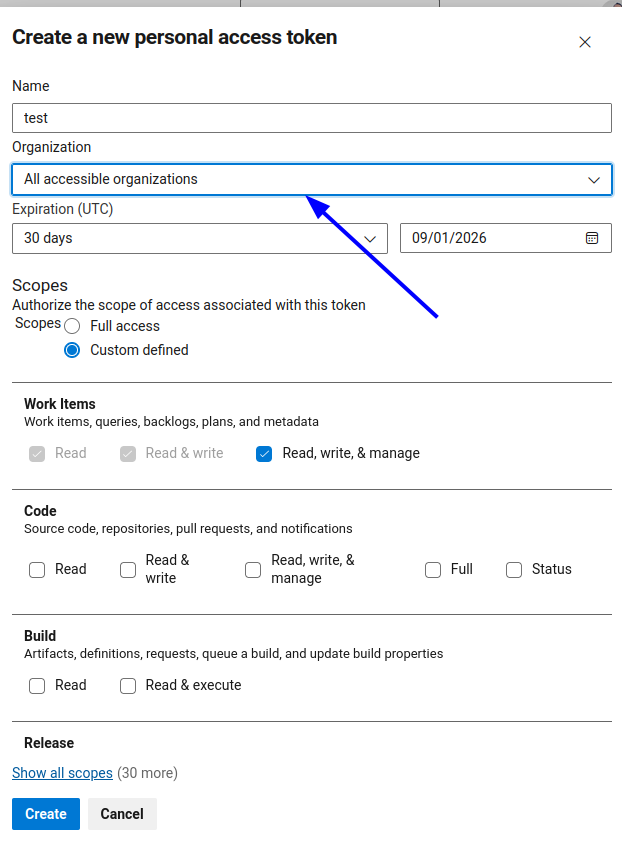Click the Name field containing test

tap(311, 118)
